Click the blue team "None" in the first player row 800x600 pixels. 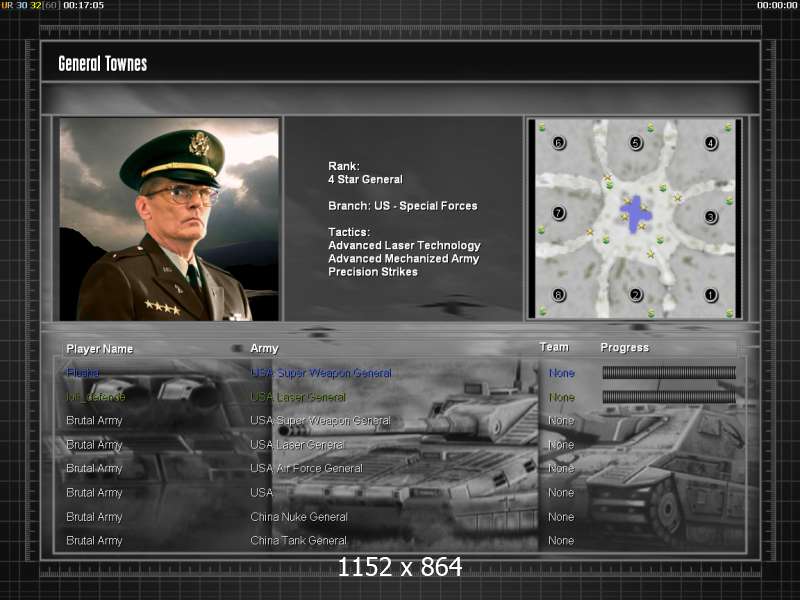point(562,373)
